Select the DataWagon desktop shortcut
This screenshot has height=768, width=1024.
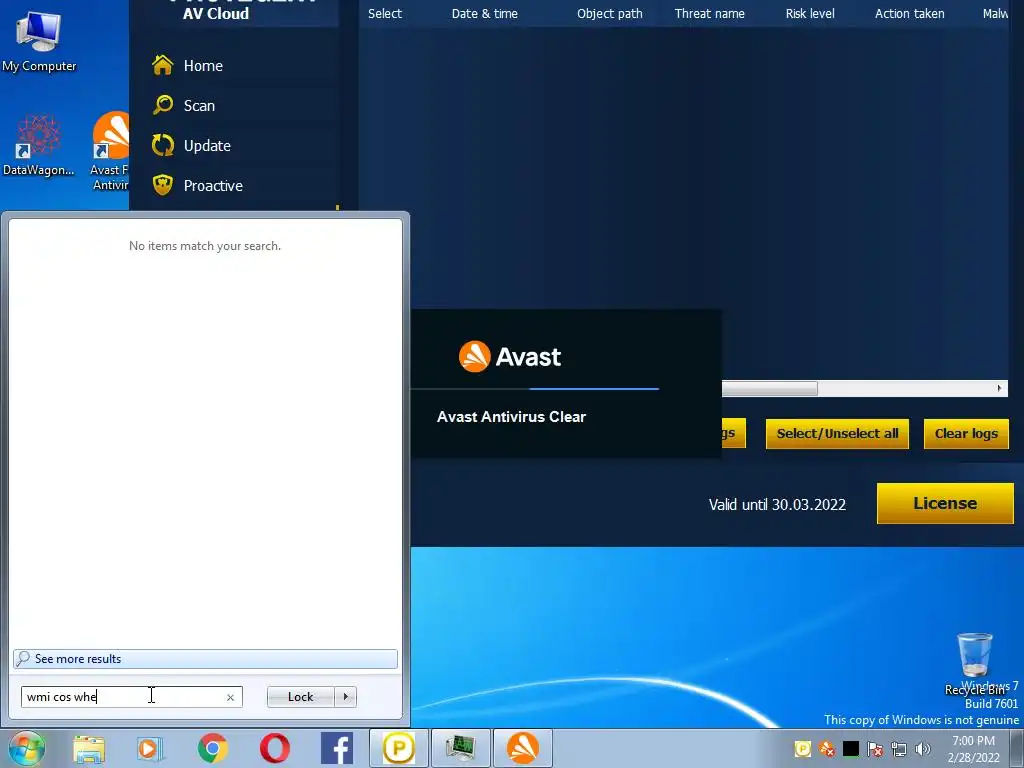[x=39, y=146]
